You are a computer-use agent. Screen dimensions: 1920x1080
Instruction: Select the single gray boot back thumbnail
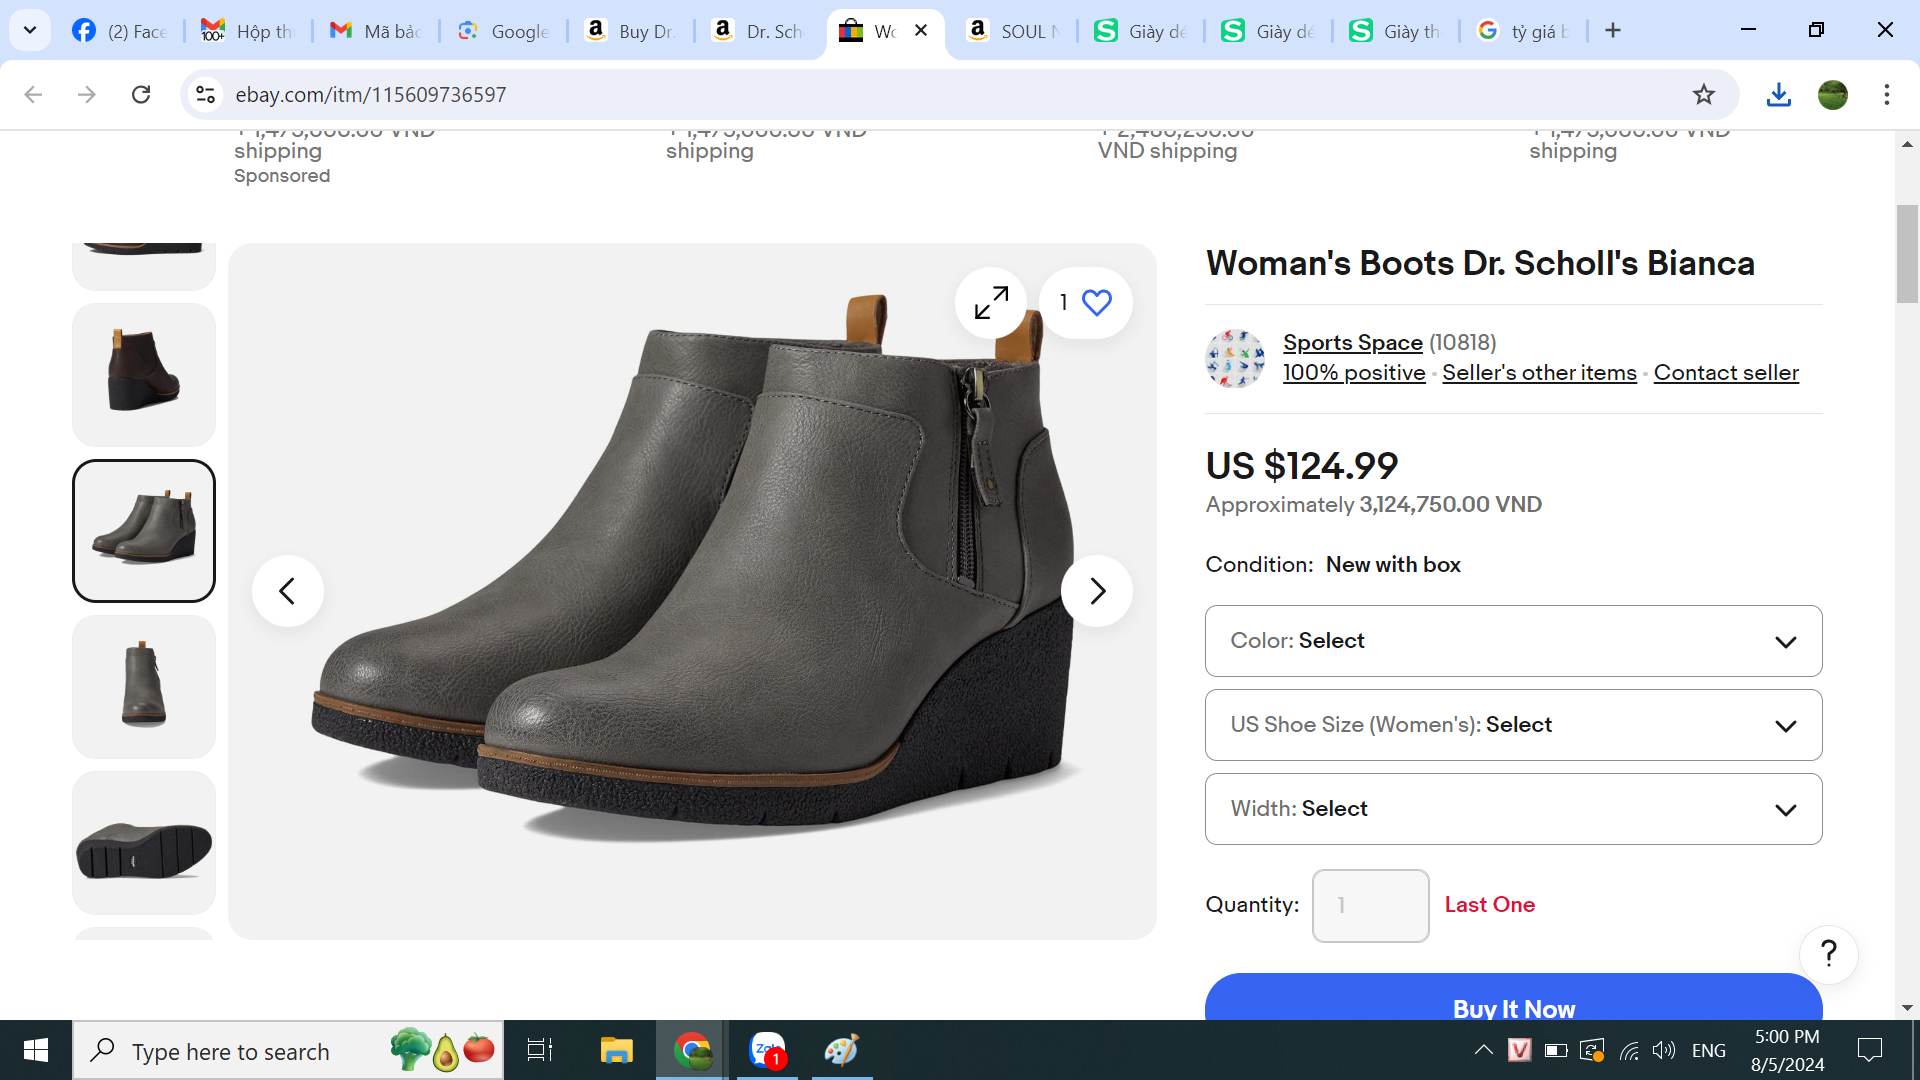(x=144, y=687)
